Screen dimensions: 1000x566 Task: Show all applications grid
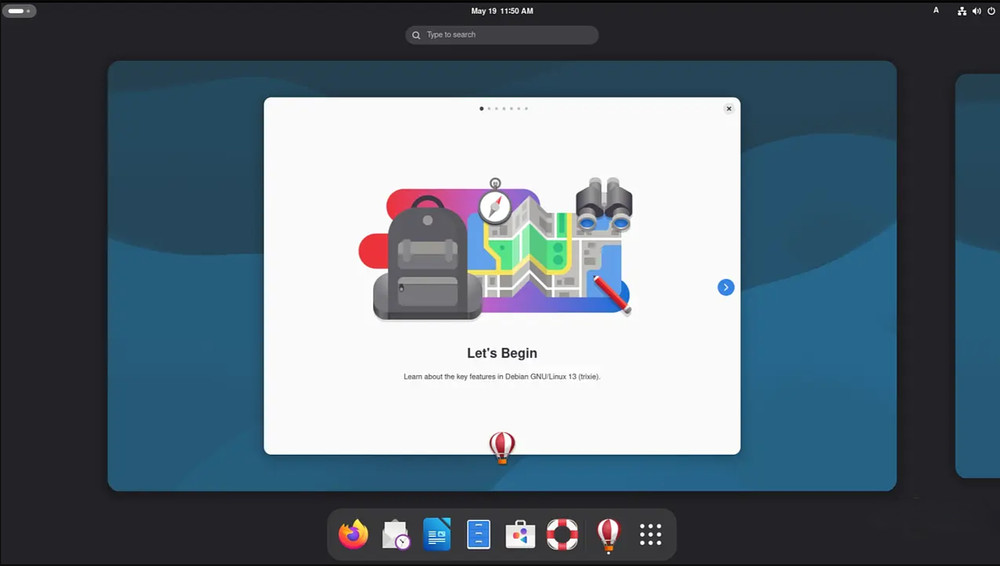click(651, 534)
